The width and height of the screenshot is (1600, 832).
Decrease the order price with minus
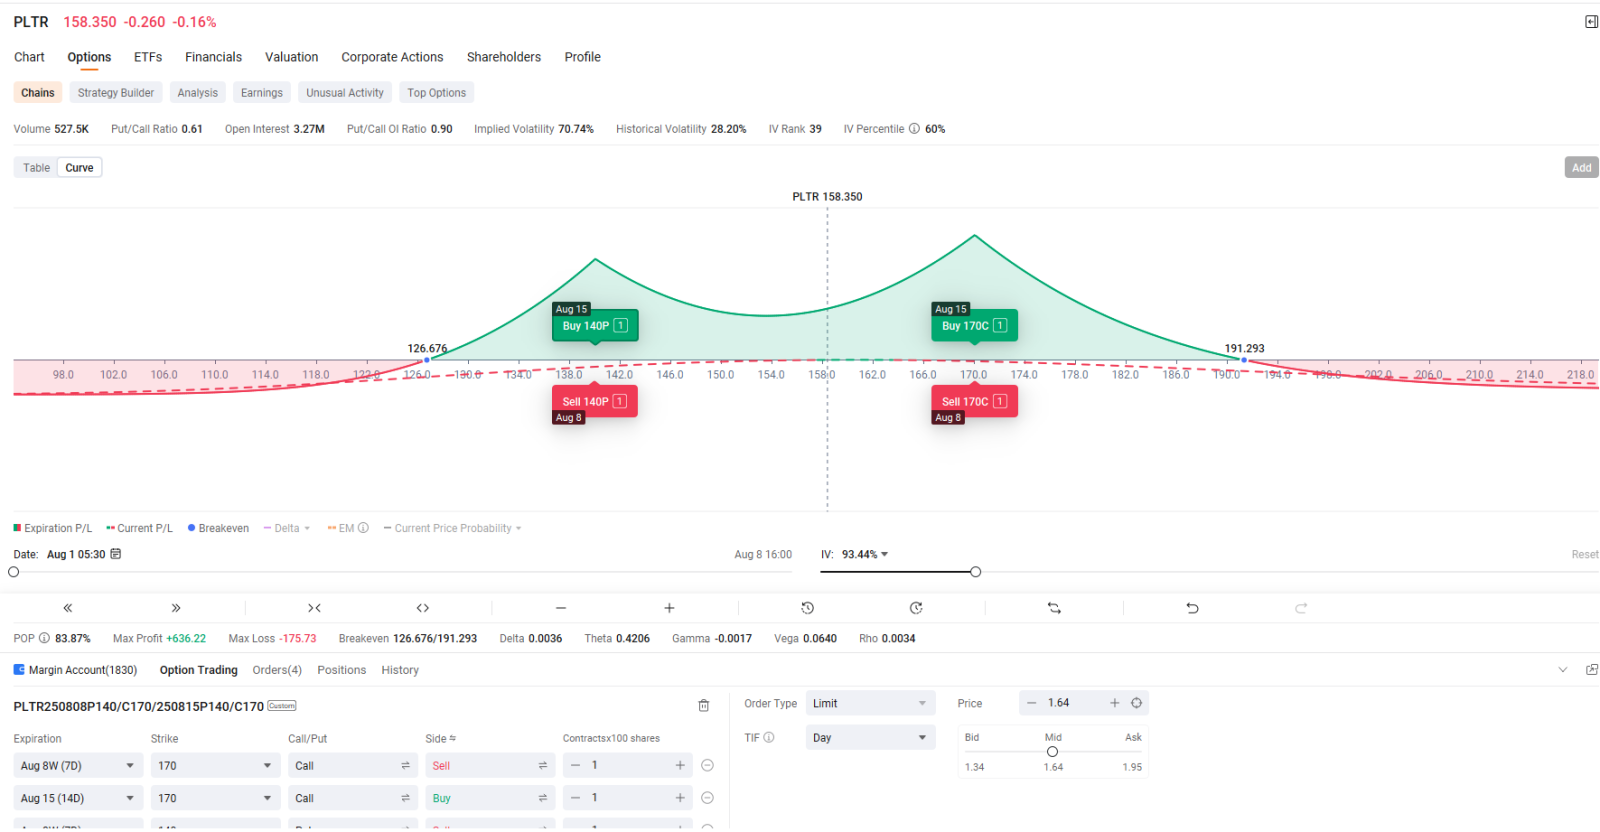[1032, 703]
